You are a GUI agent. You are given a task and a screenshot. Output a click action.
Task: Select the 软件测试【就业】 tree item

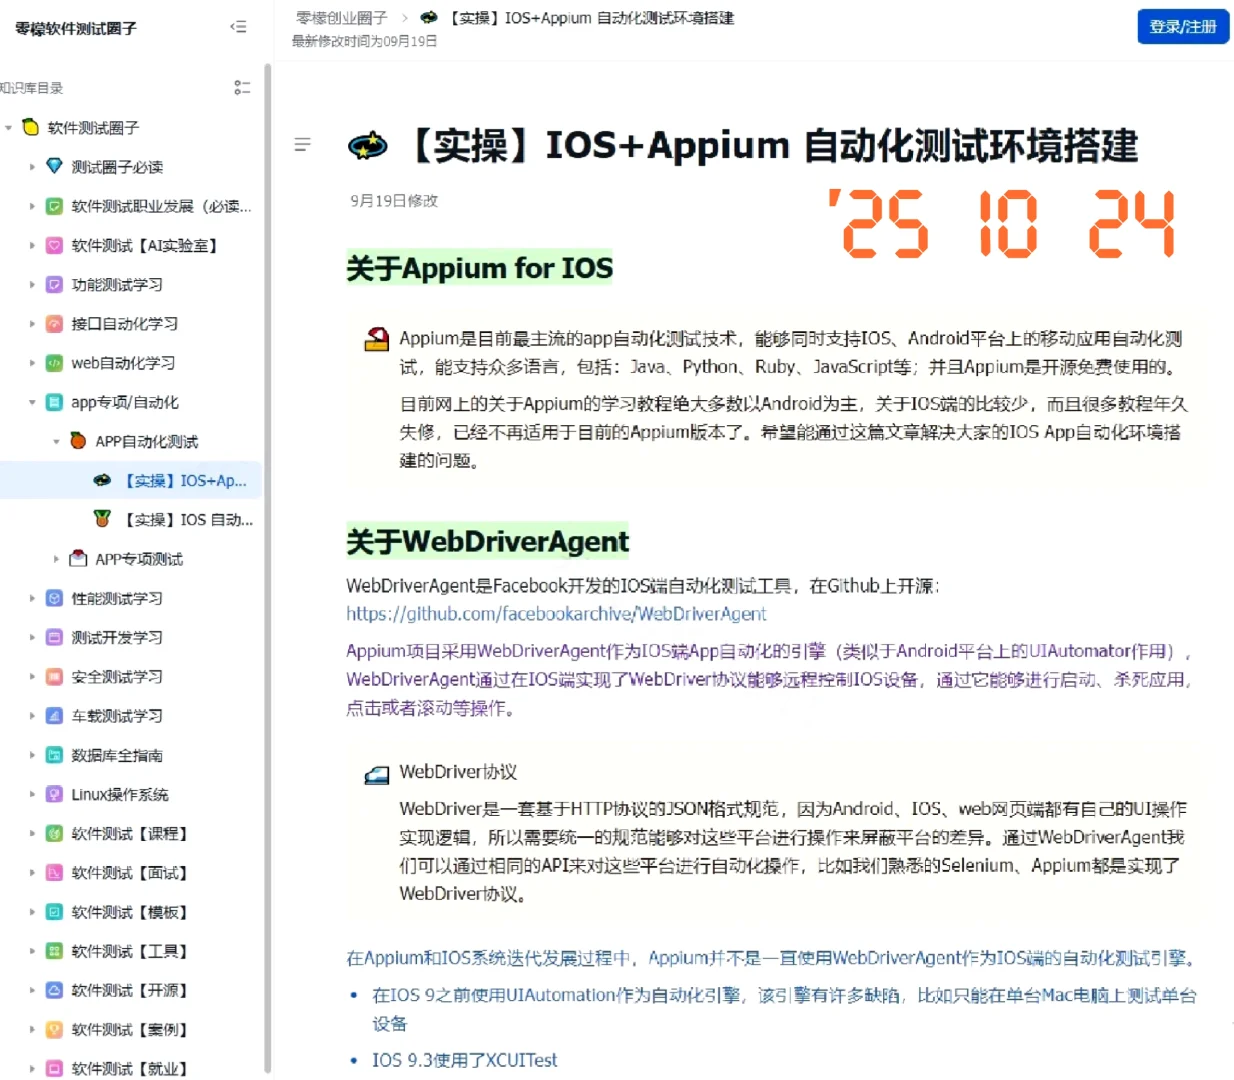[x=131, y=1068]
